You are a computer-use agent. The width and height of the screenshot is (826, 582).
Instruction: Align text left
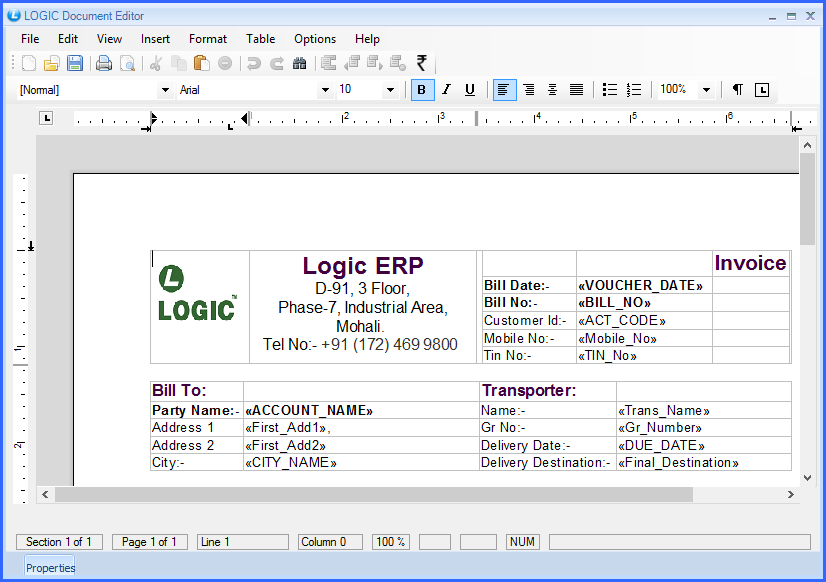[504, 90]
